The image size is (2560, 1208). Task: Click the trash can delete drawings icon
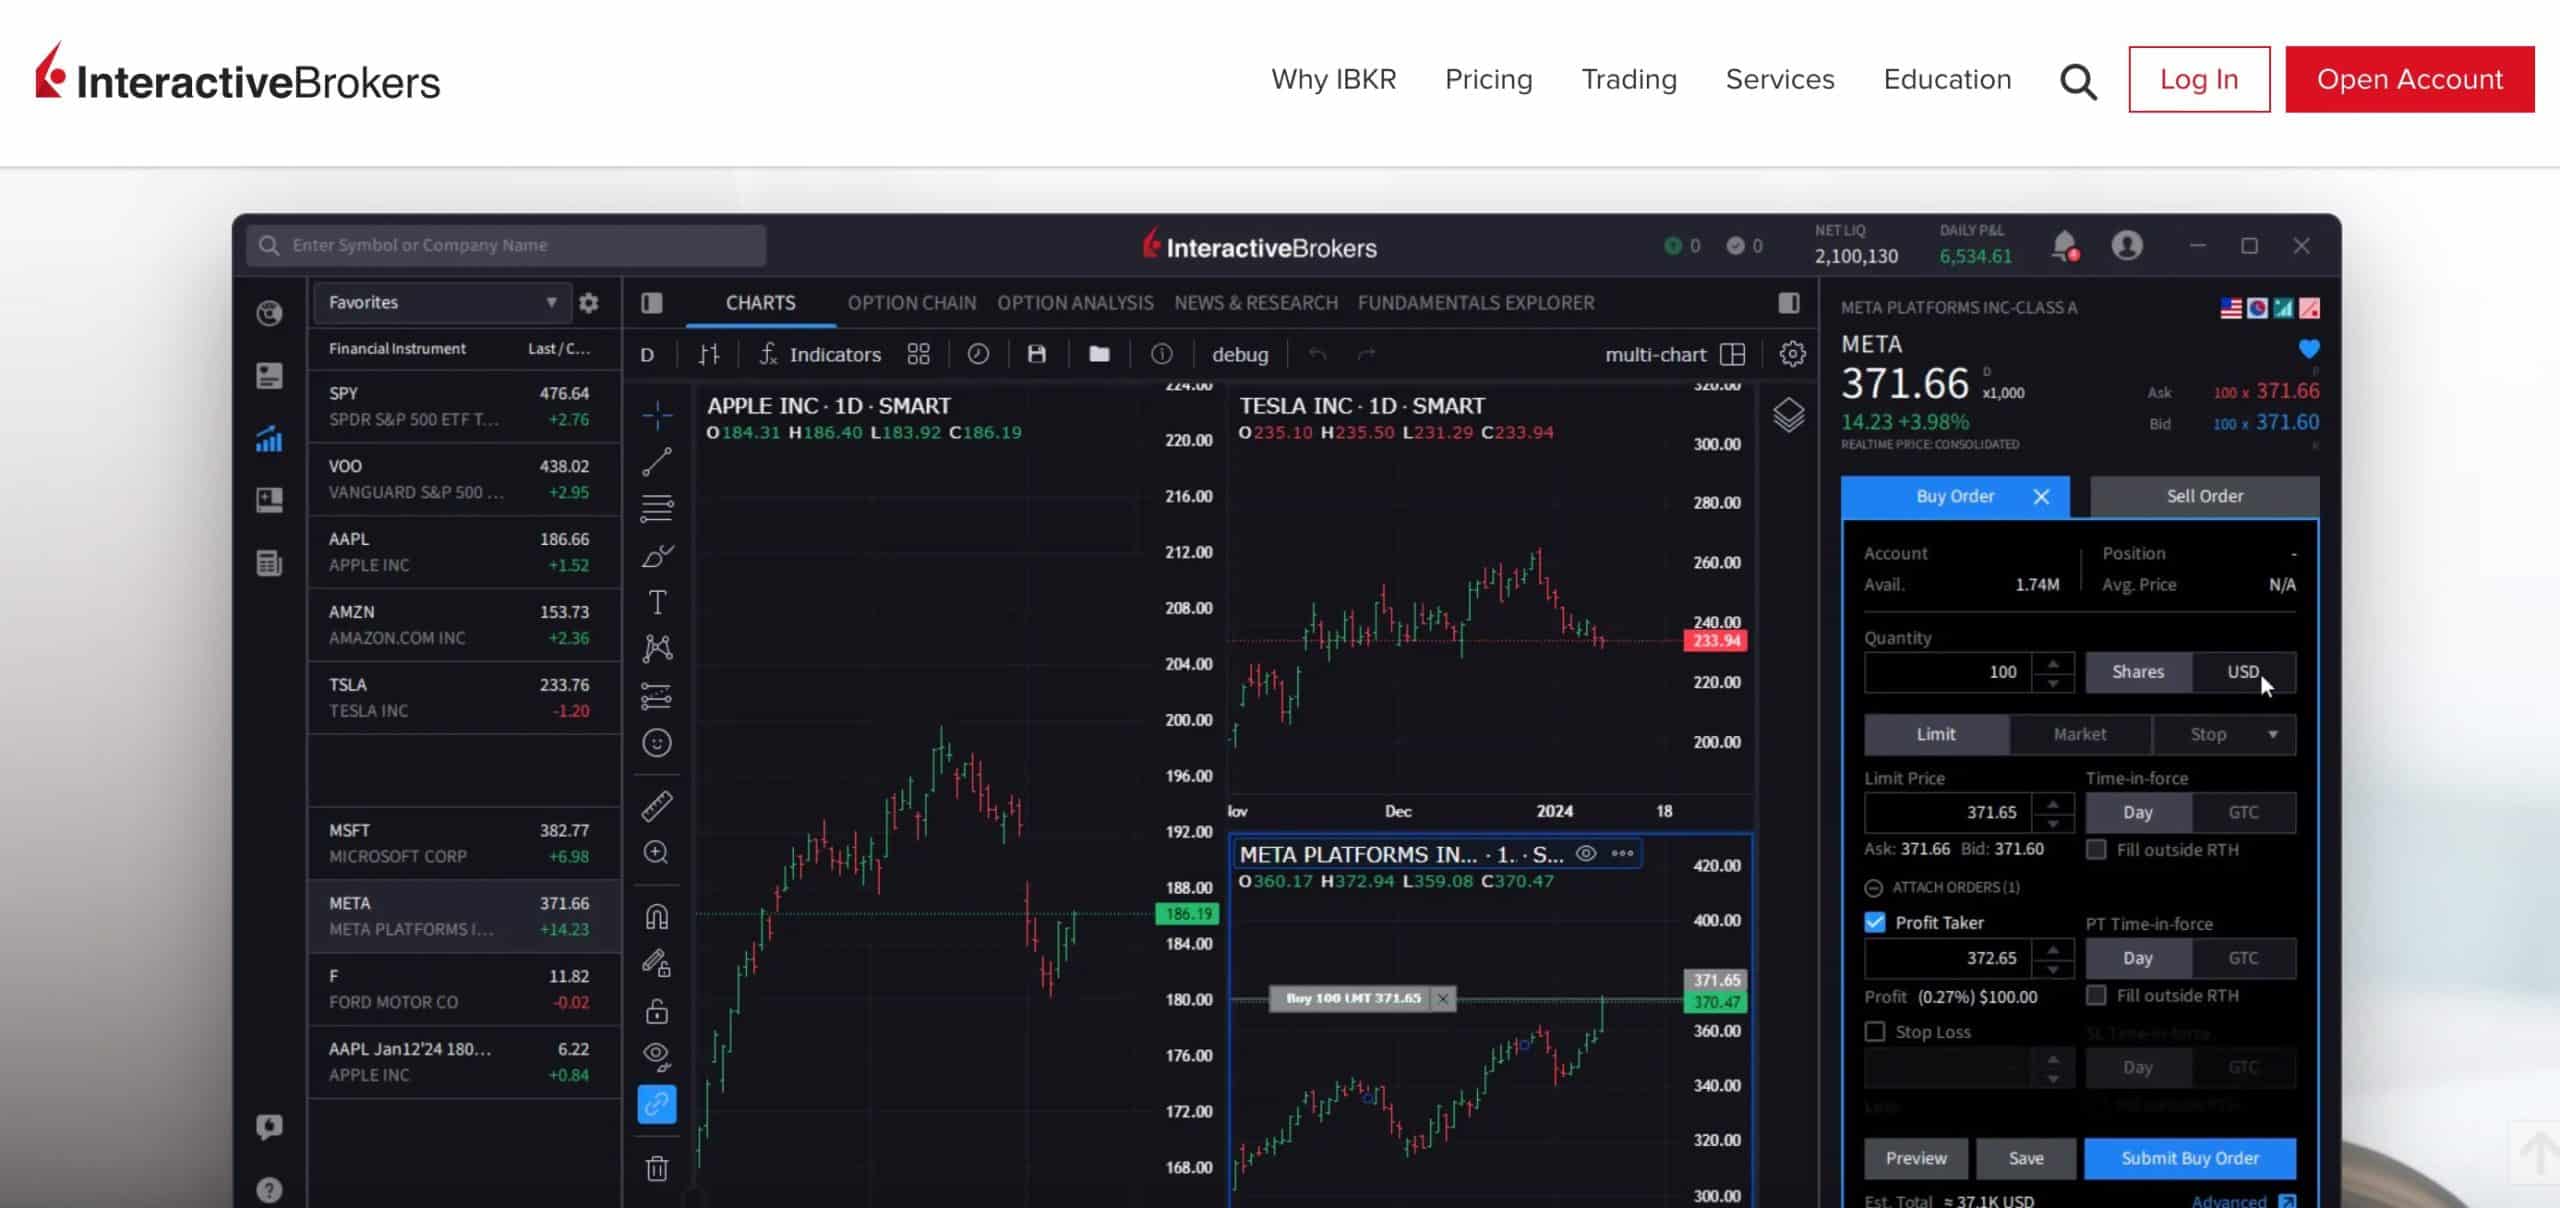pyautogui.click(x=657, y=1168)
